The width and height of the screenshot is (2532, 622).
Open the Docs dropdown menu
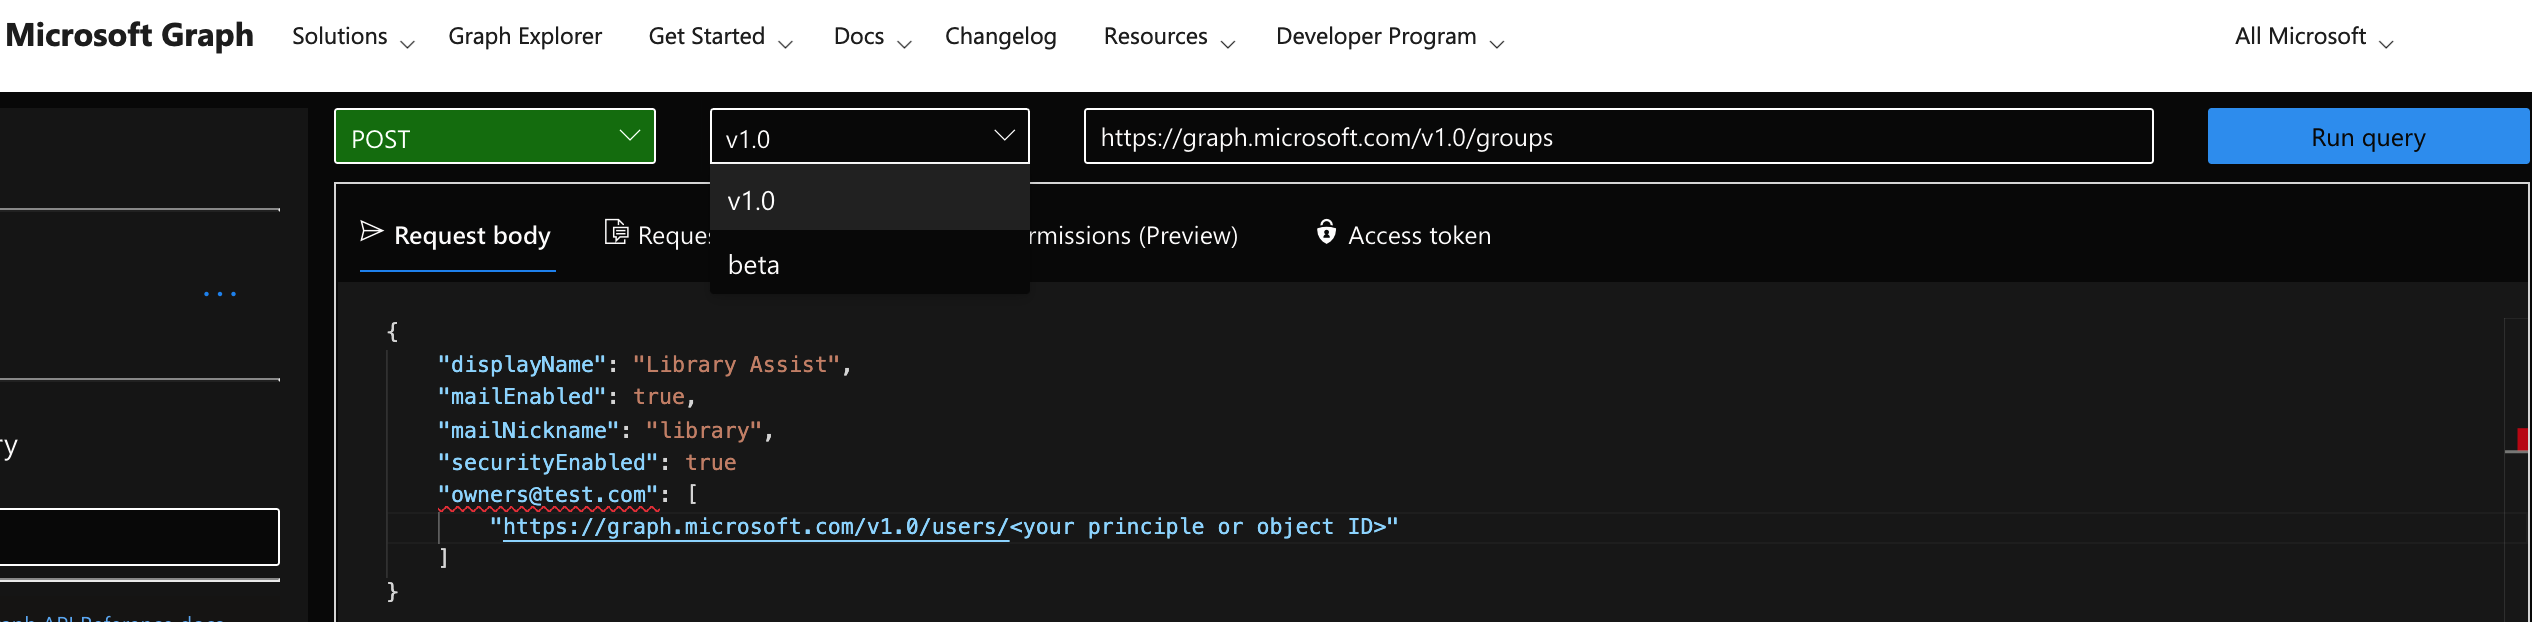(x=871, y=37)
